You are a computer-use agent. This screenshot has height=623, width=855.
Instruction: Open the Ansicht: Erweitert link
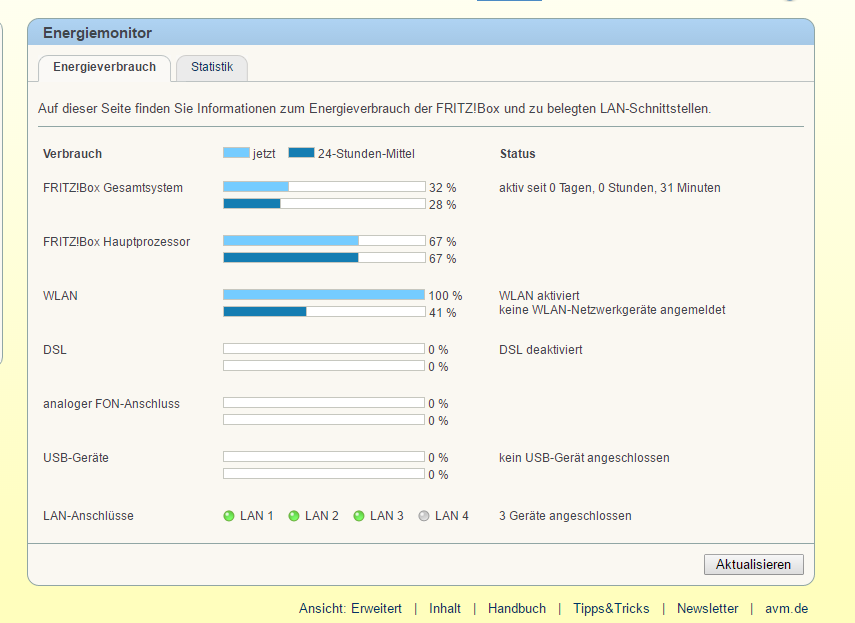350,608
